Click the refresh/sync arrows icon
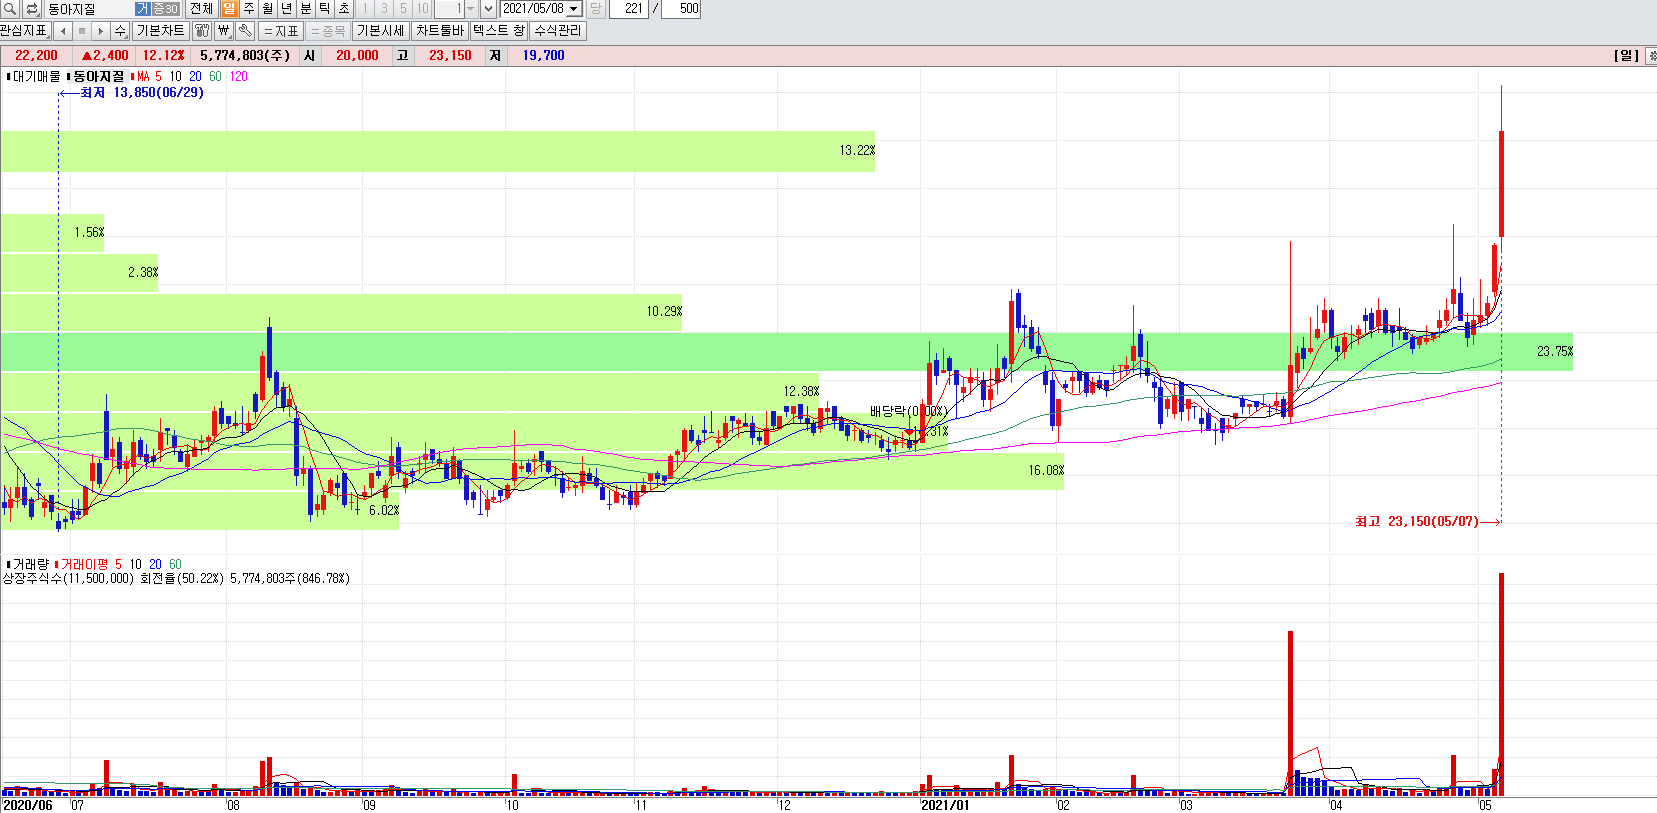This screenshot has width=1657, height=813. [x=31, y=9]
